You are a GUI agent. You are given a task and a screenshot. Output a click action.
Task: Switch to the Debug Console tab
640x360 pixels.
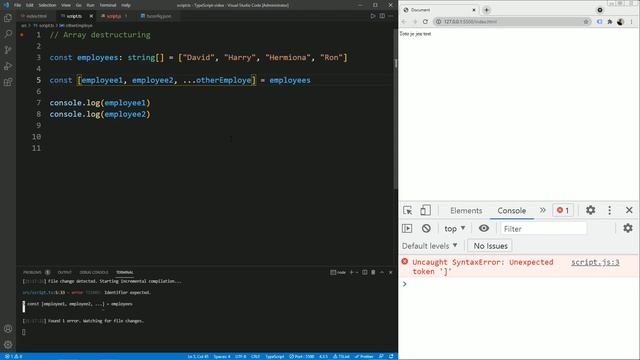[x=94, y=272]
